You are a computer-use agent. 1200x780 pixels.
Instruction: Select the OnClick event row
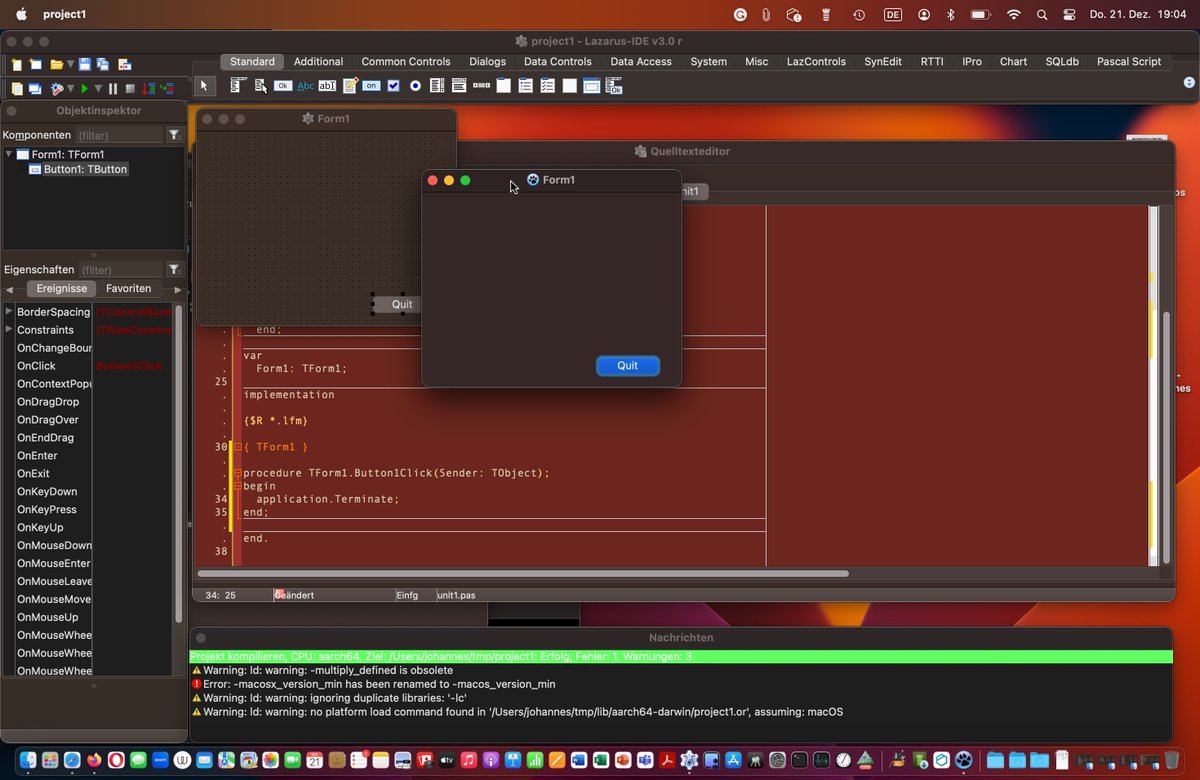pyautogui.click(x=88, y=366)
